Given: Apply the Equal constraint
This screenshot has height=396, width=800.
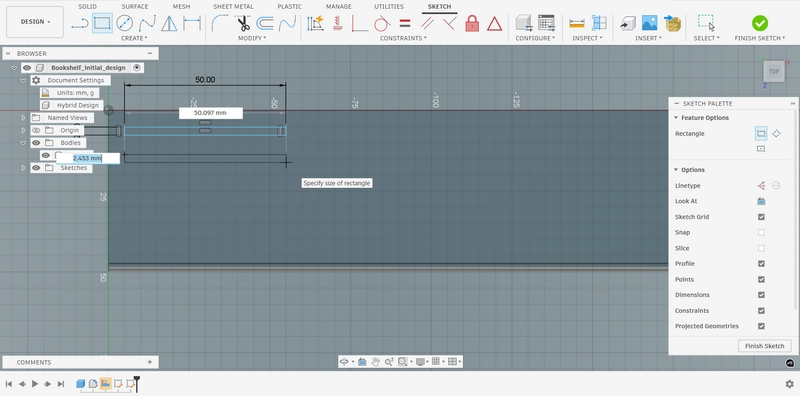Looking at the screenshot, I should point(405,23).
